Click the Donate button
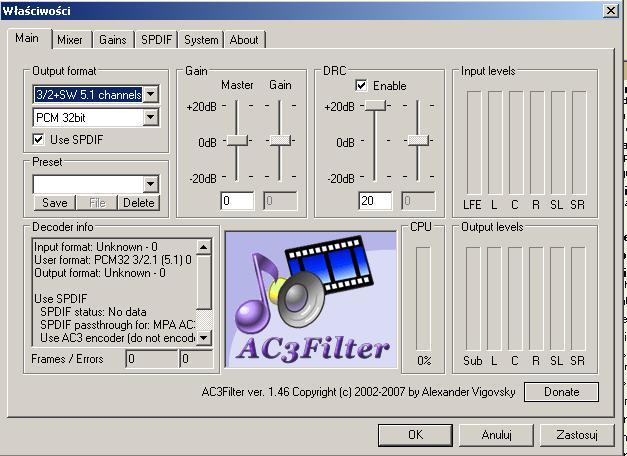Image resolution: width=627 pixels, height=456 pixels. (x=561, y=392)
